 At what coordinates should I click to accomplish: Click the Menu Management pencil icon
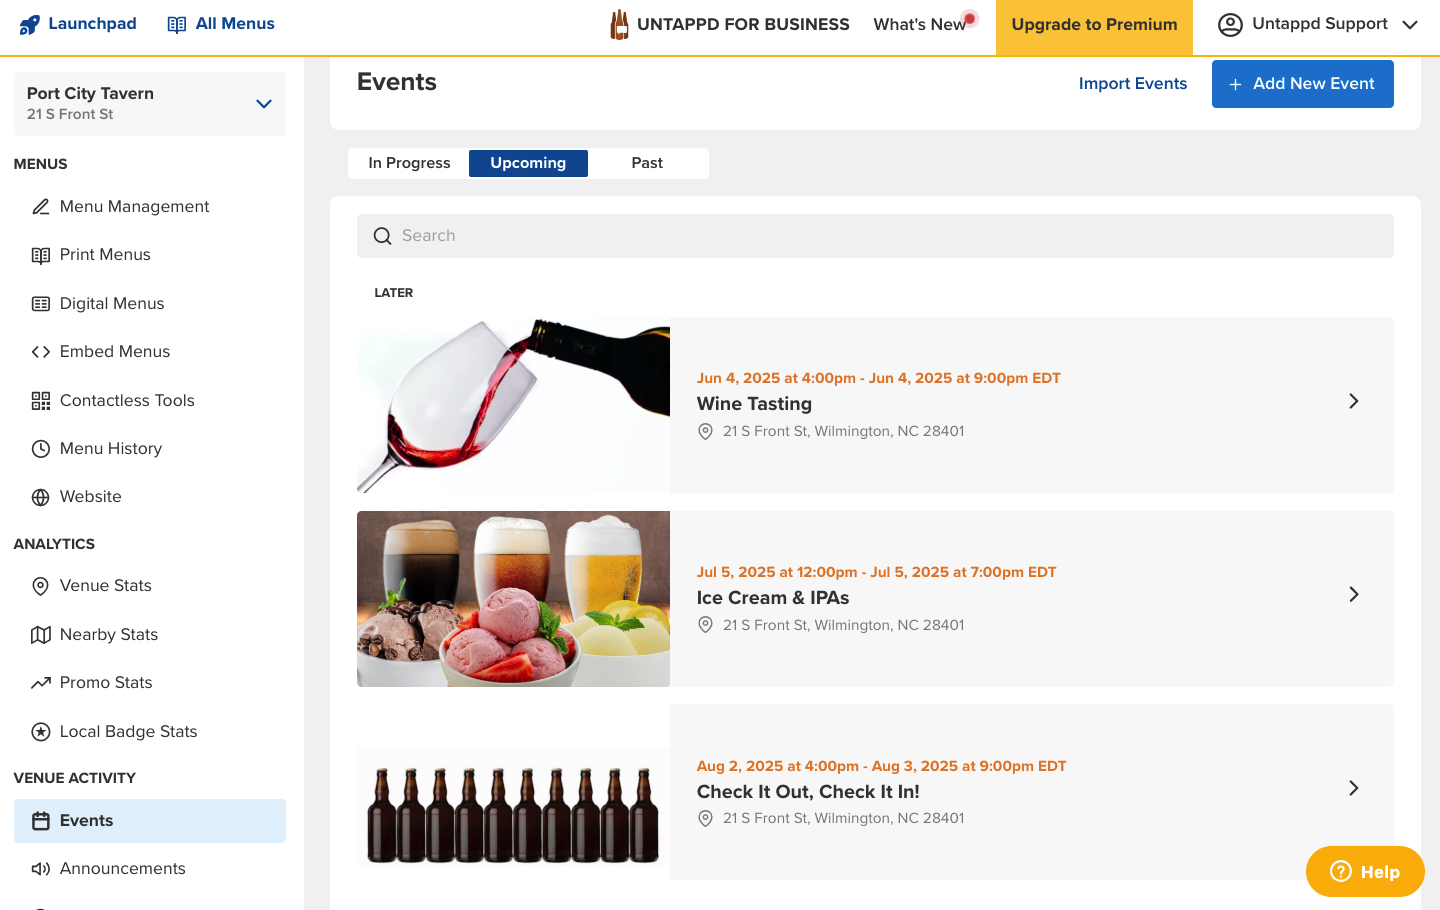click(41, 207)
